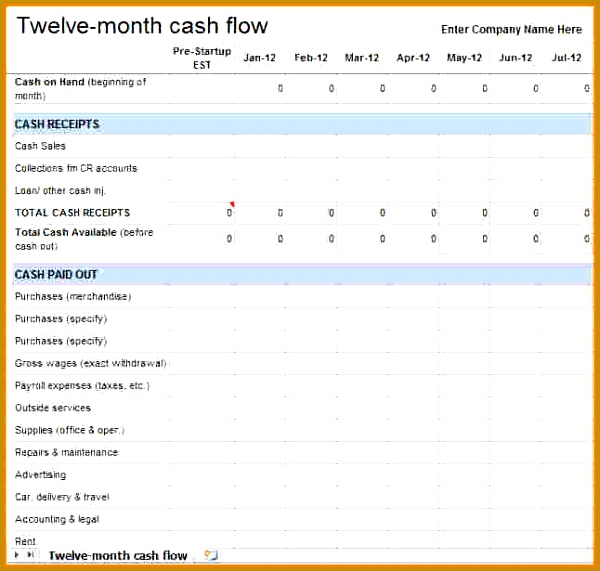Select the Cash on Hand row label
The height and width of the screenshot is (571, 600).
80,88
